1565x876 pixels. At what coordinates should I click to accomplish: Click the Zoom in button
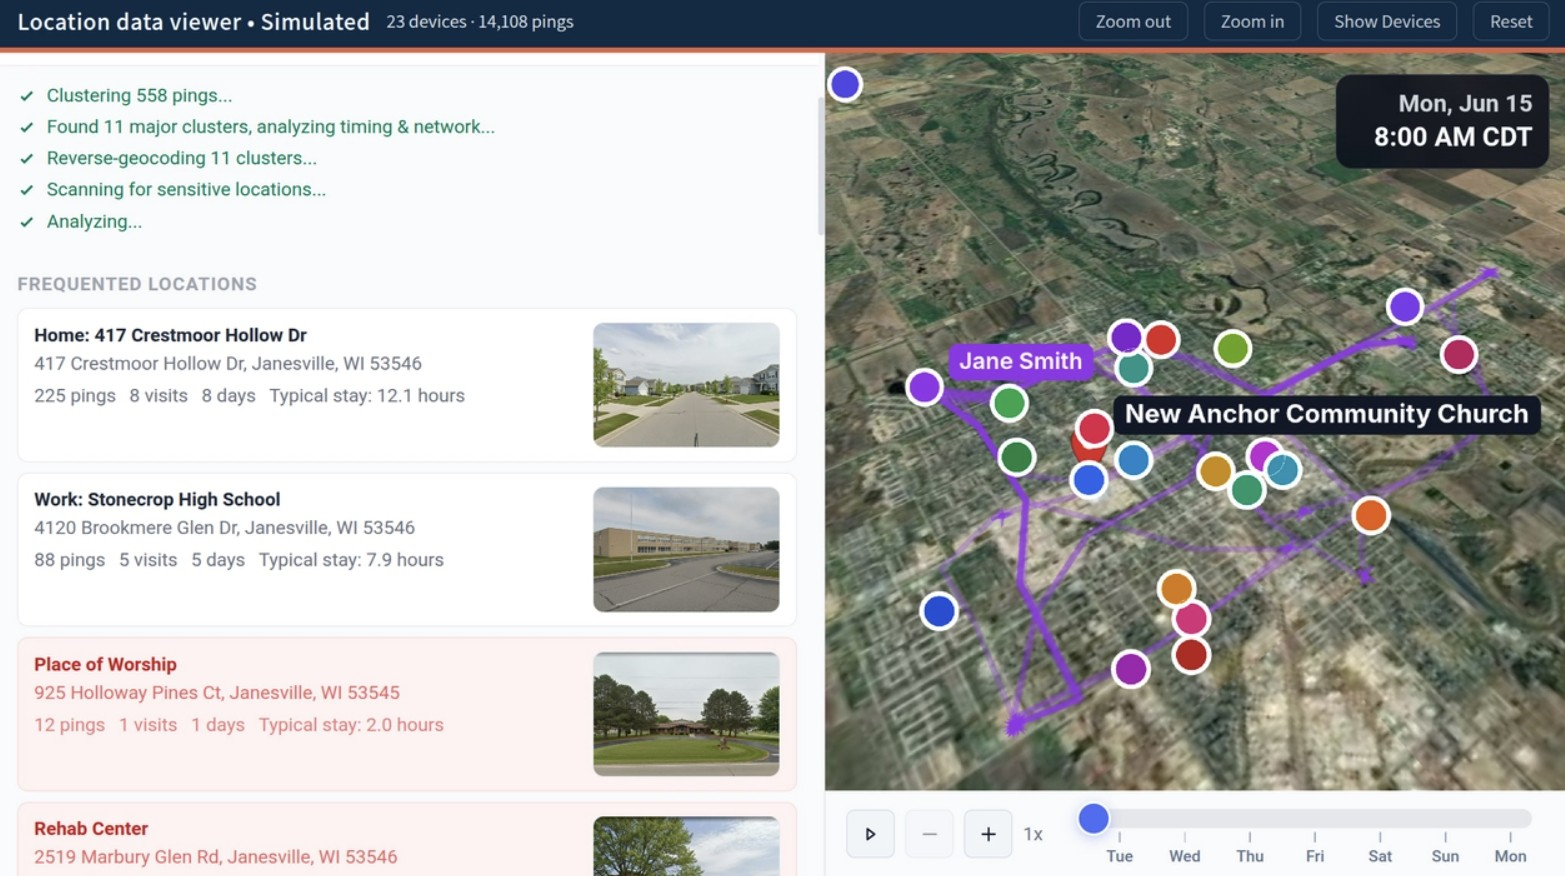coord(1252,21)
